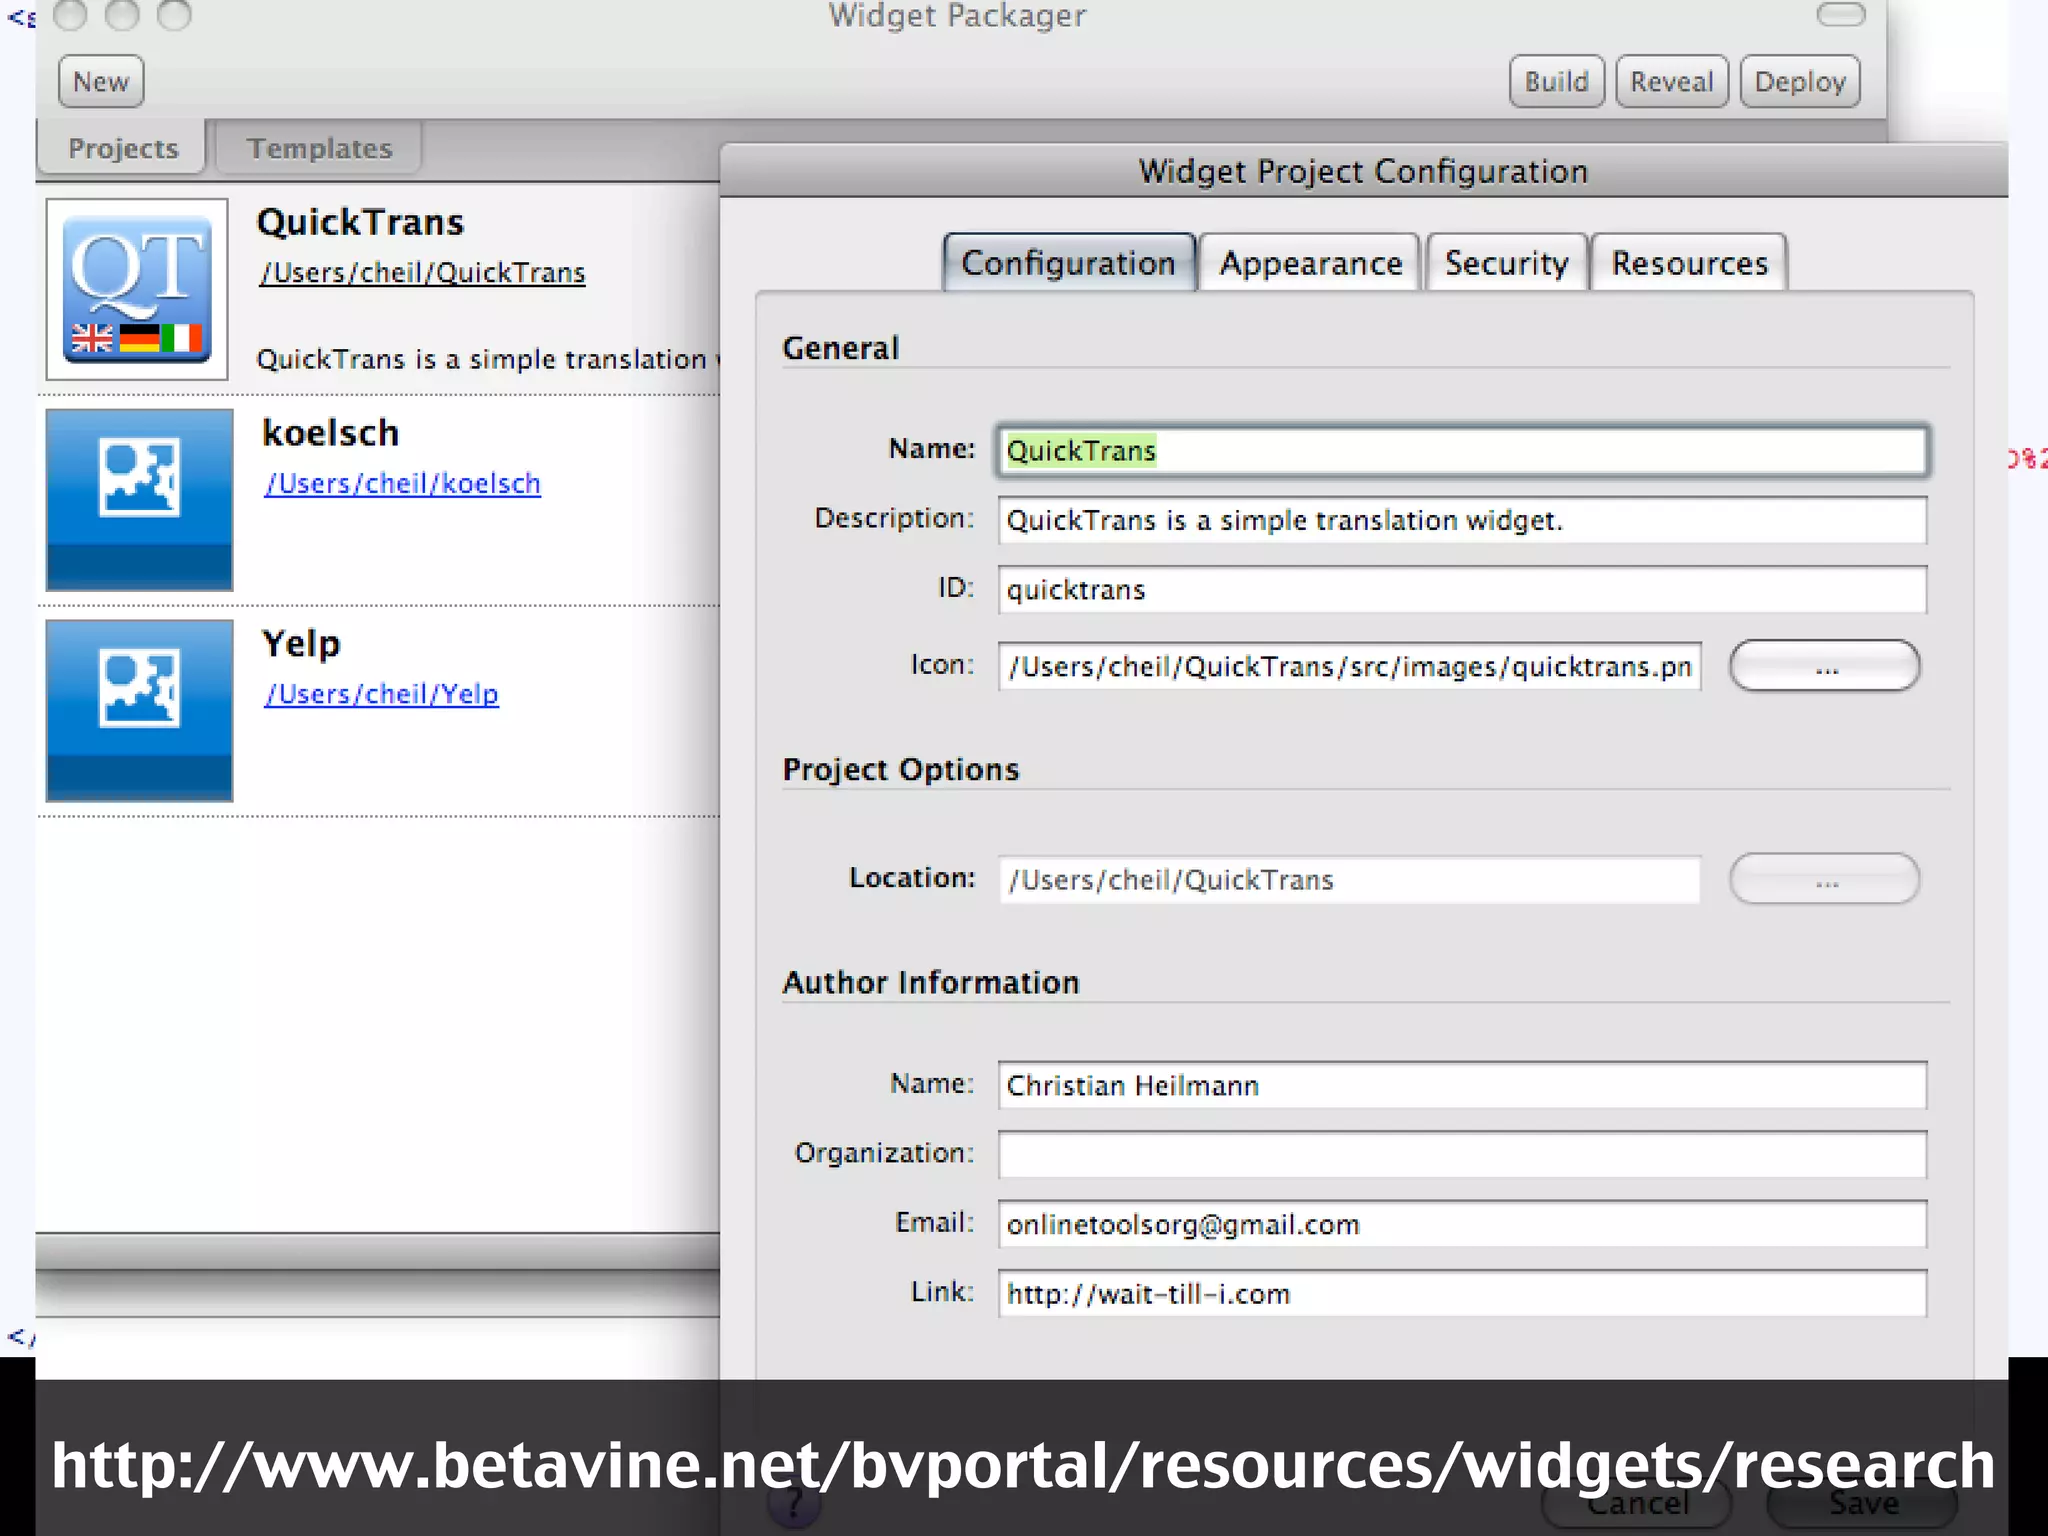Viewport: 2048px width, 1536px height.
Task: Click the General Name field containing QuickTrans
Action: click(1462, 451)
